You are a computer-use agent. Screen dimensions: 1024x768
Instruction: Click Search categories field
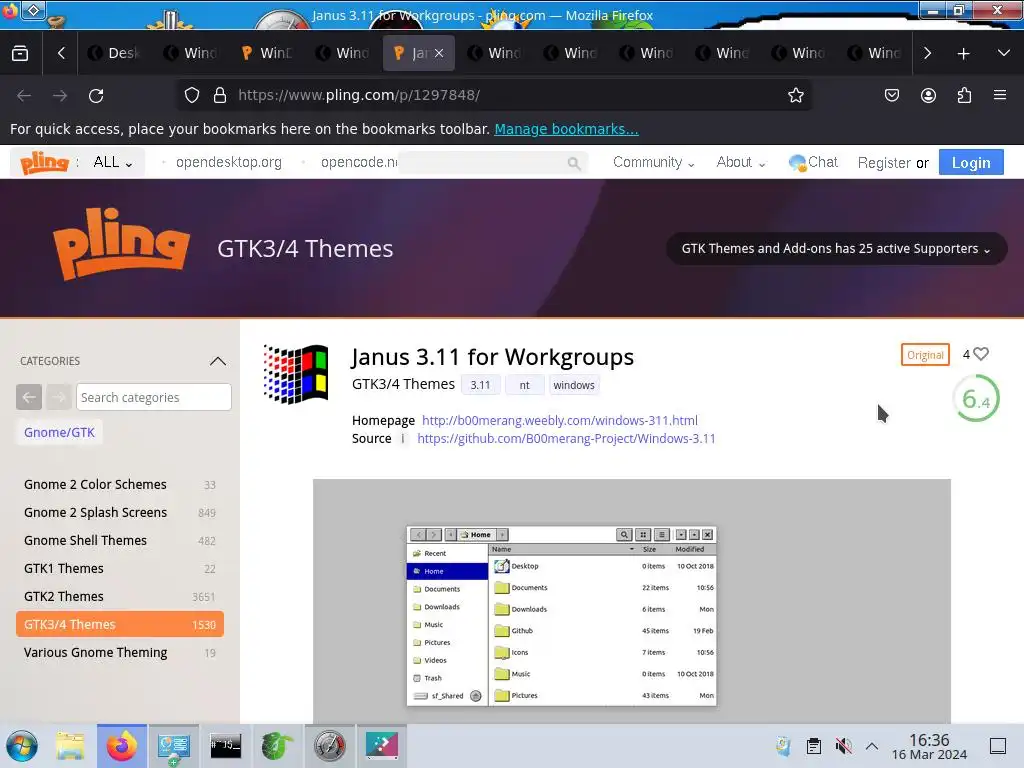153,397
